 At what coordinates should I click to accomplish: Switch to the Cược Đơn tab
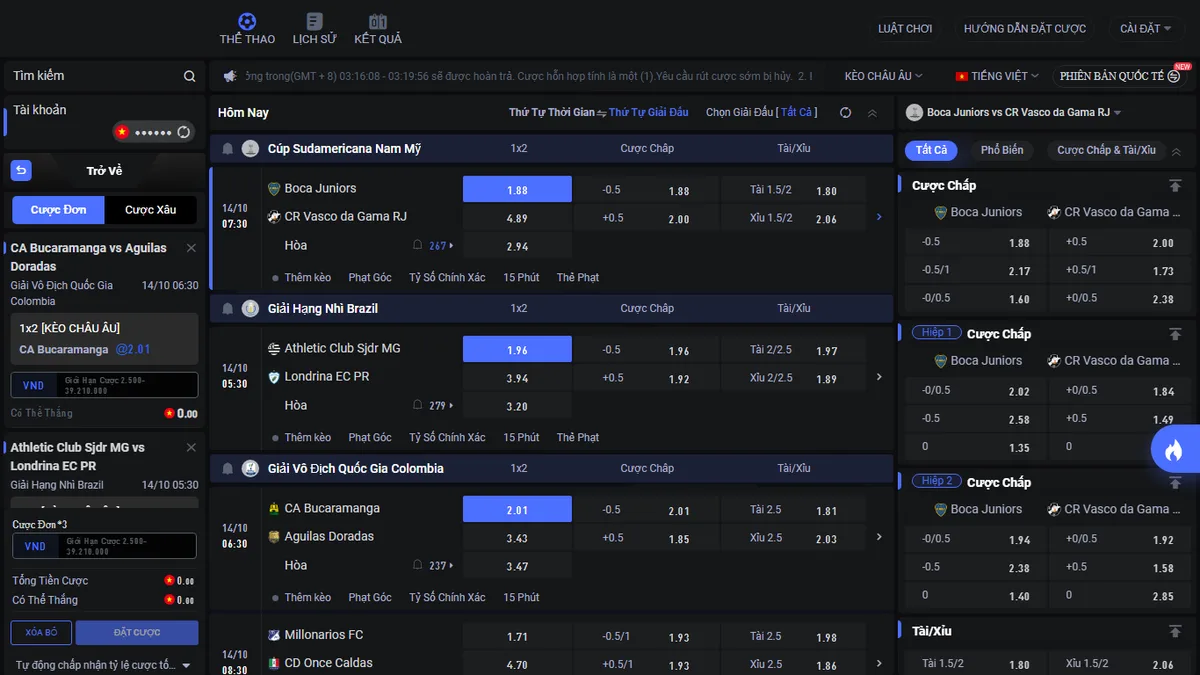pyautogui.click(x=59, y=210)
